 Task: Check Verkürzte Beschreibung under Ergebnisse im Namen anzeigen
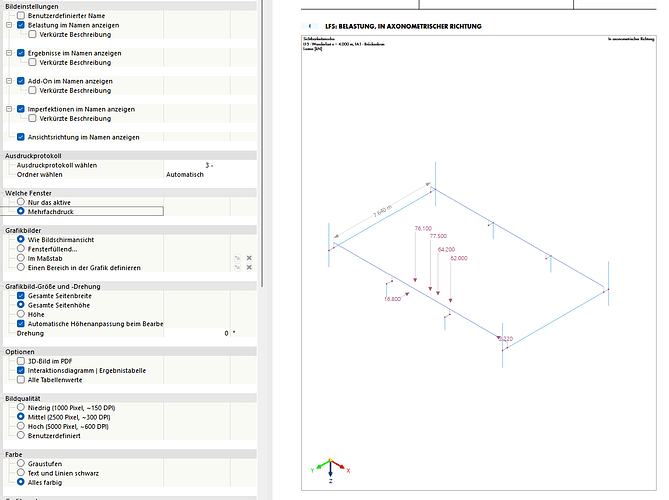point(32,62)
